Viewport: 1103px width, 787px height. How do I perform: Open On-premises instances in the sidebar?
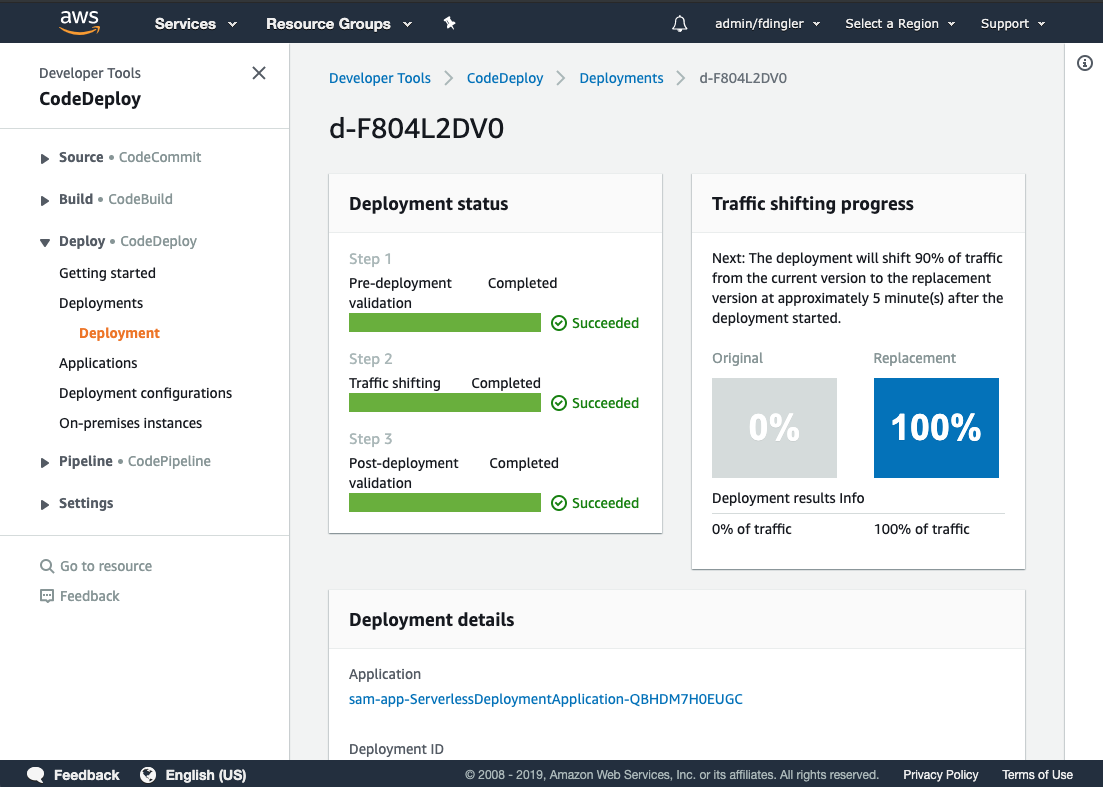(x=130, y=423)
